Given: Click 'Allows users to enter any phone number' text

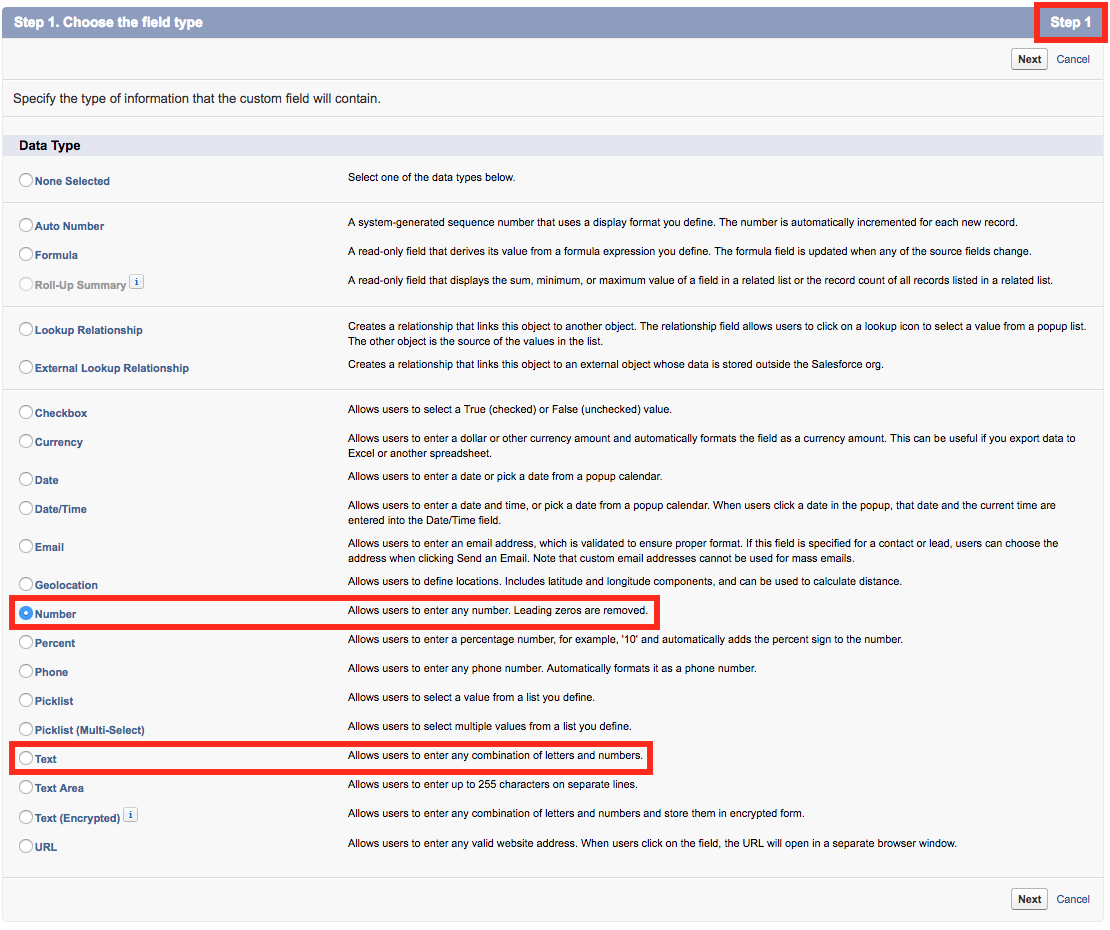Looking at the screenshot, I should [x=552, y=668].
